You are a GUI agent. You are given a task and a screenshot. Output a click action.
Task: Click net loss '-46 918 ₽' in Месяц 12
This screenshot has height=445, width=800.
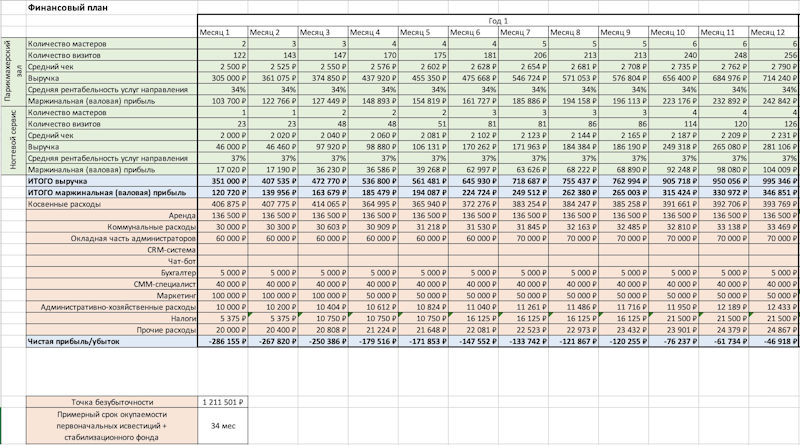coord(773,341)
